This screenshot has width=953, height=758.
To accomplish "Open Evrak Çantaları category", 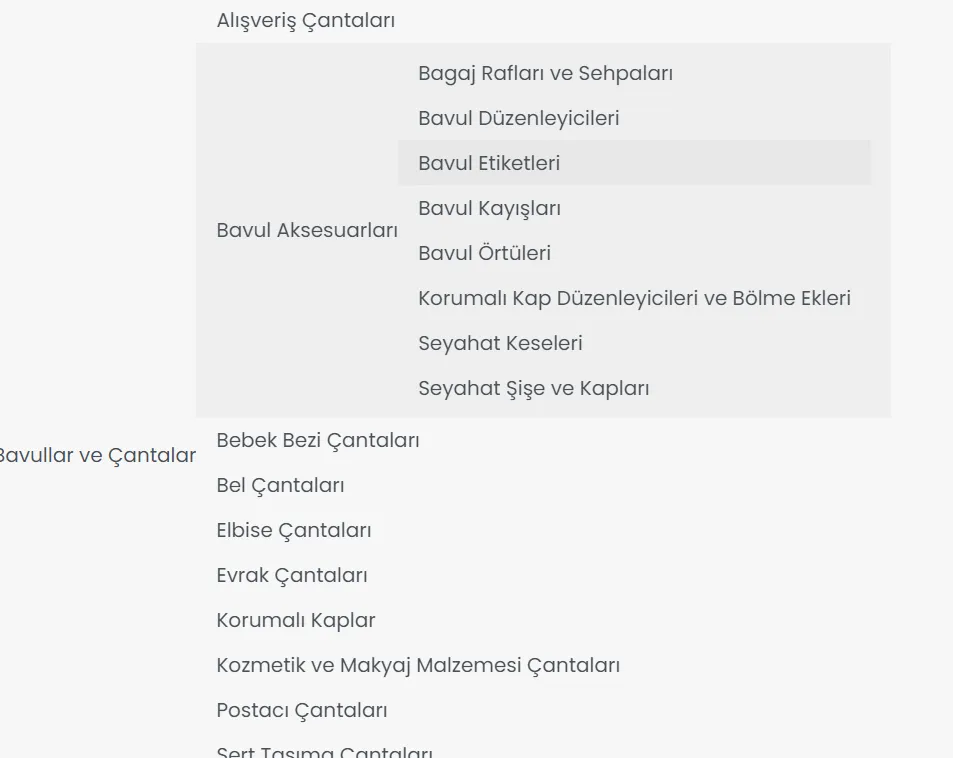I will 292,575.
